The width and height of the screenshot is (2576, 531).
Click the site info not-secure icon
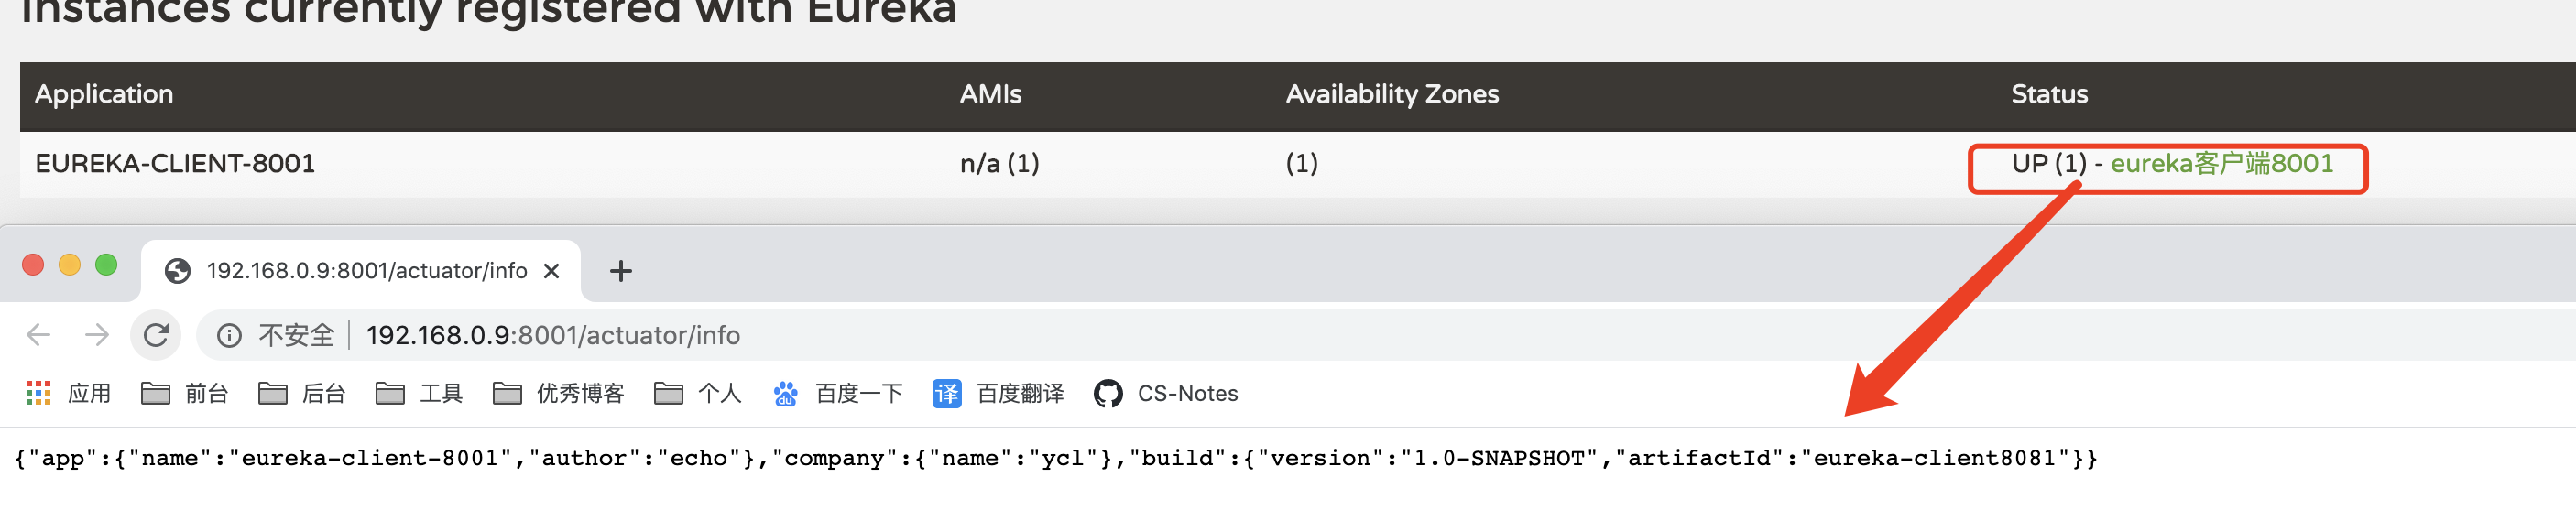click(230, 336)
